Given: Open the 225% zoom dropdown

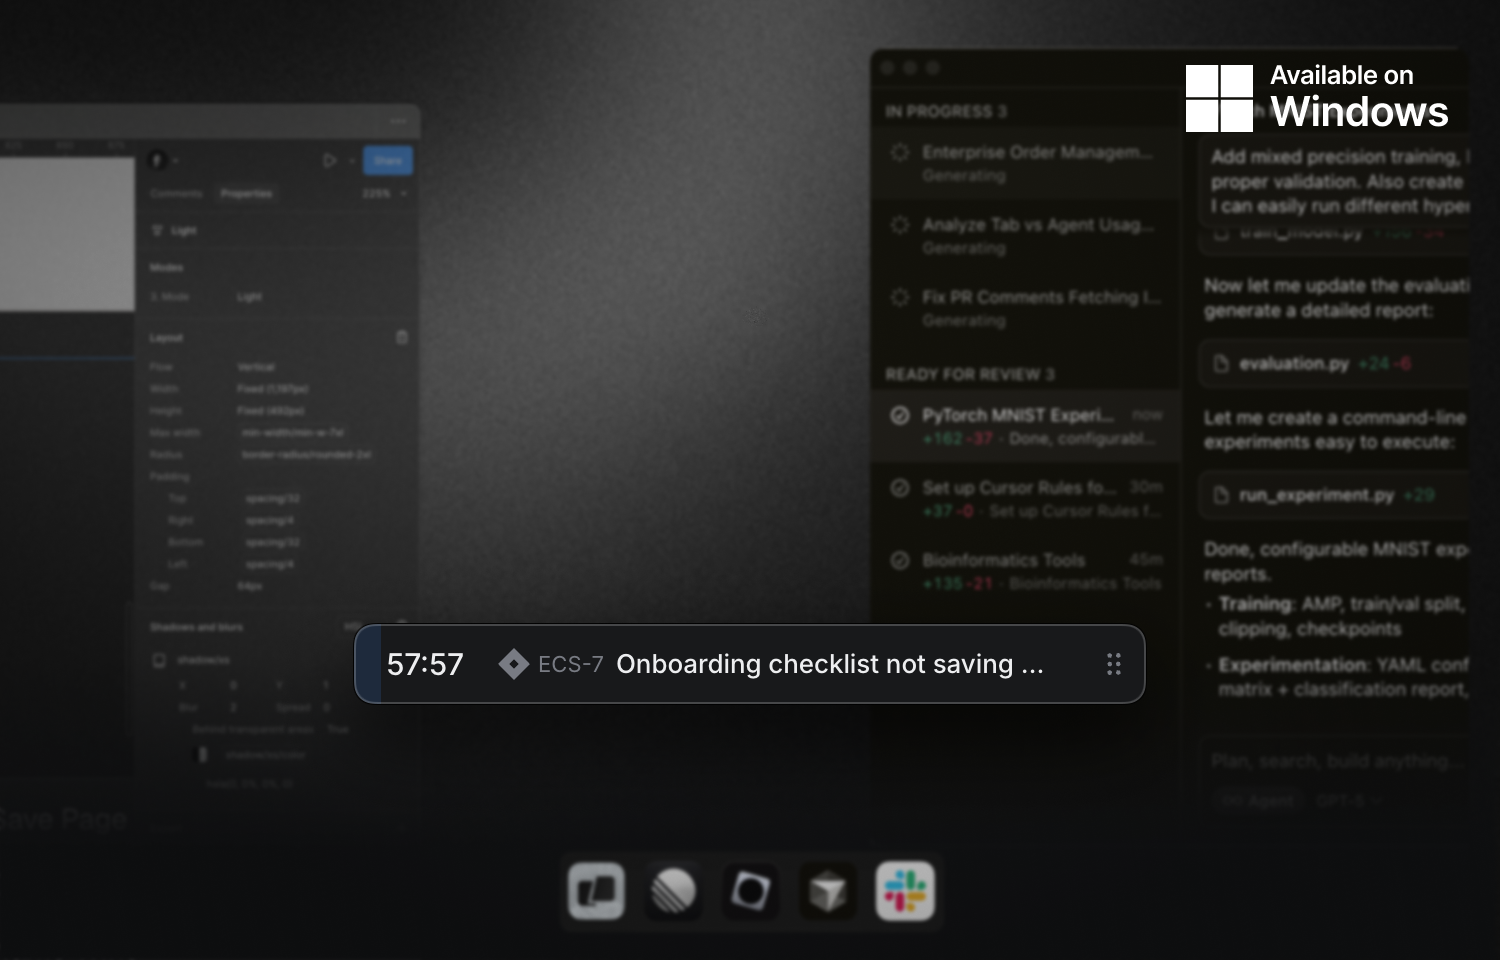Looking at the screenshot, I should 385,194.
